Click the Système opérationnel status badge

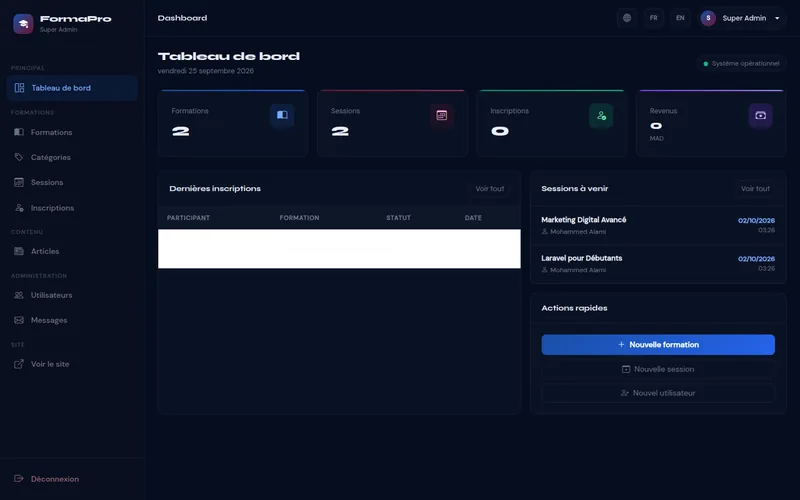point(741,64)
